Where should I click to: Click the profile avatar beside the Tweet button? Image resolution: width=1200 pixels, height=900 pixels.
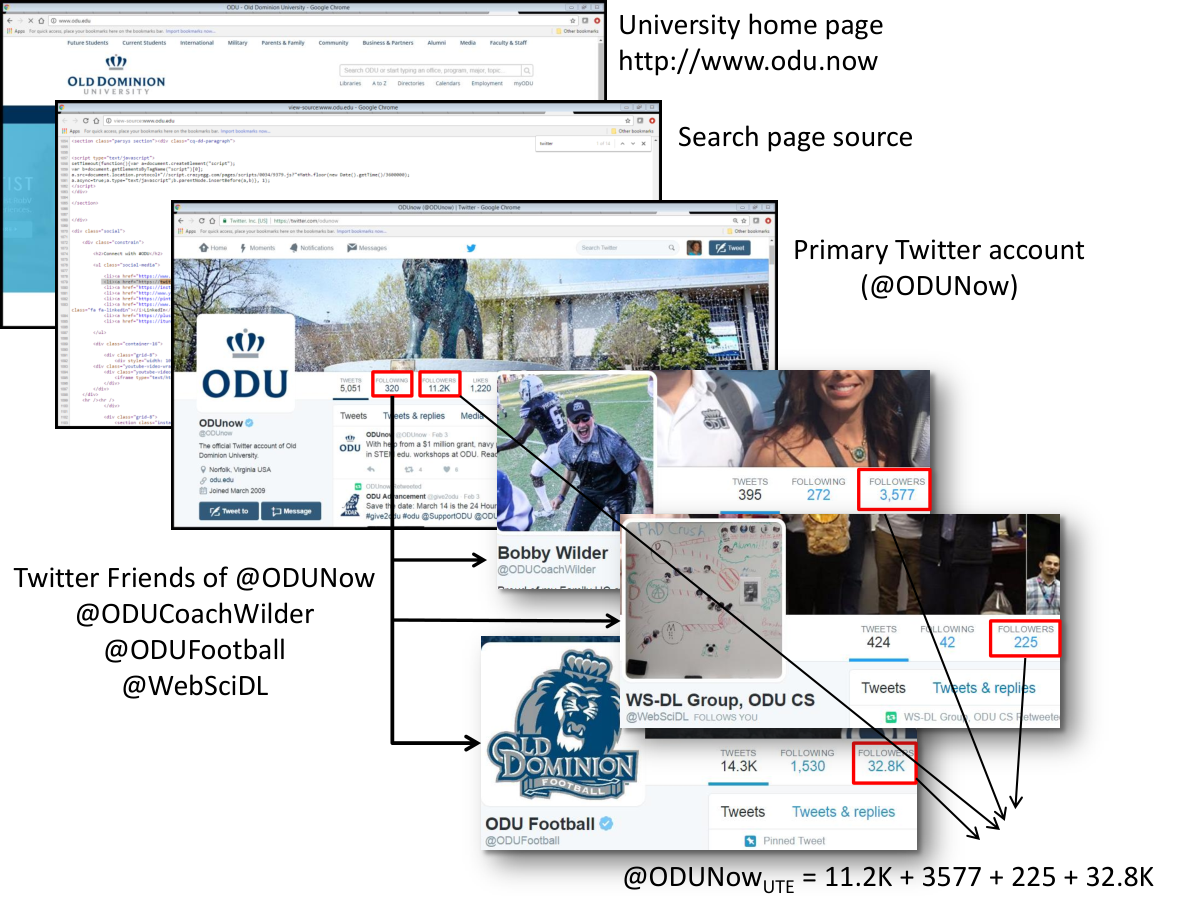click(693, 248)
